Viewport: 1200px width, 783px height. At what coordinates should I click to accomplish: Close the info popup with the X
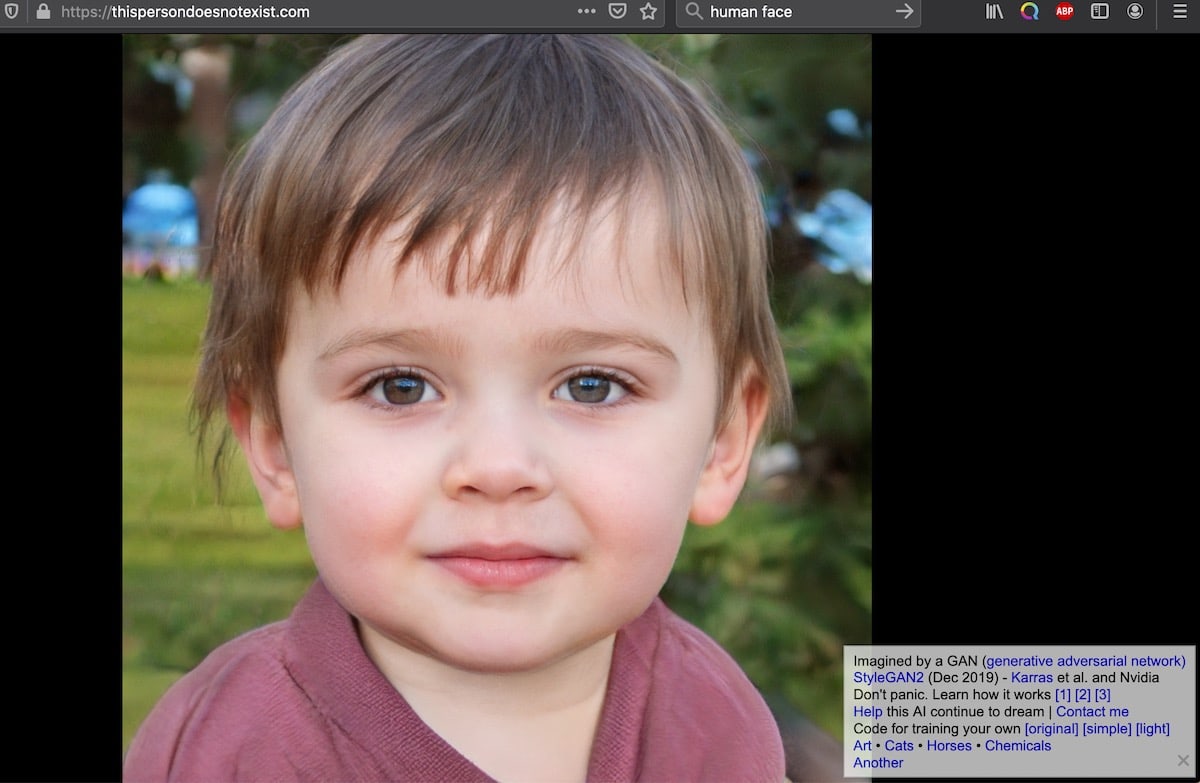pyautogui.click(x=1183, y=760)
